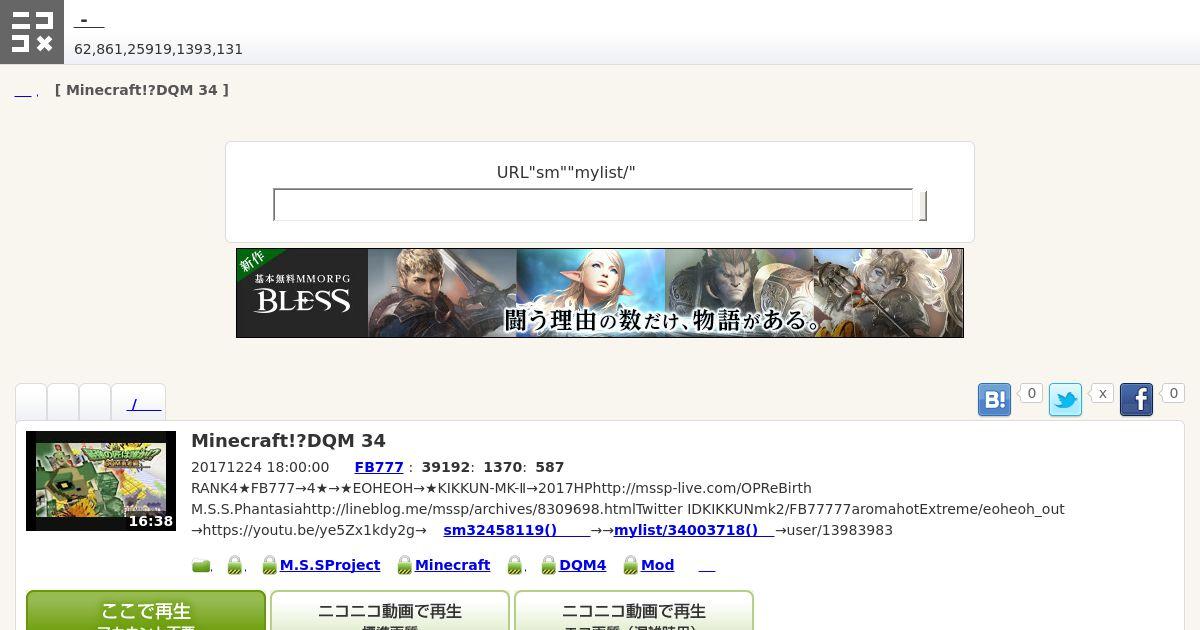Play video here with green ここで再生 button
The width and height of the screenshot is (1200, 630).
[x=146, y=611]
